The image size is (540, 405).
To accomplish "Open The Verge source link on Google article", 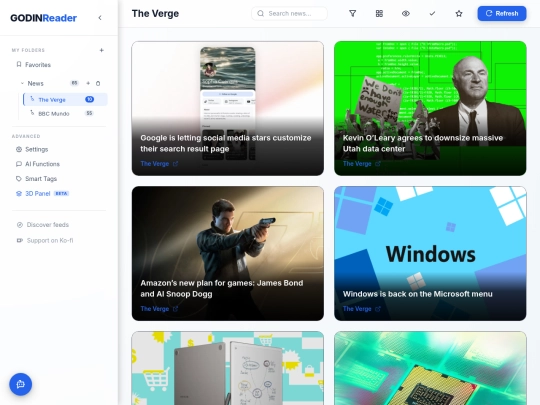I will 159,164.
